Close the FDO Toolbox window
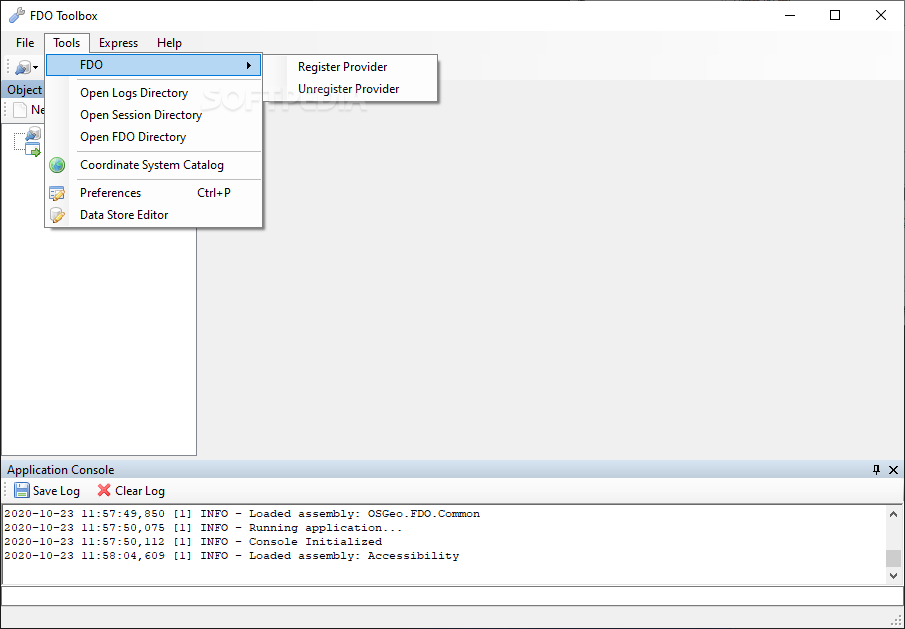 [x=881, y=15]
